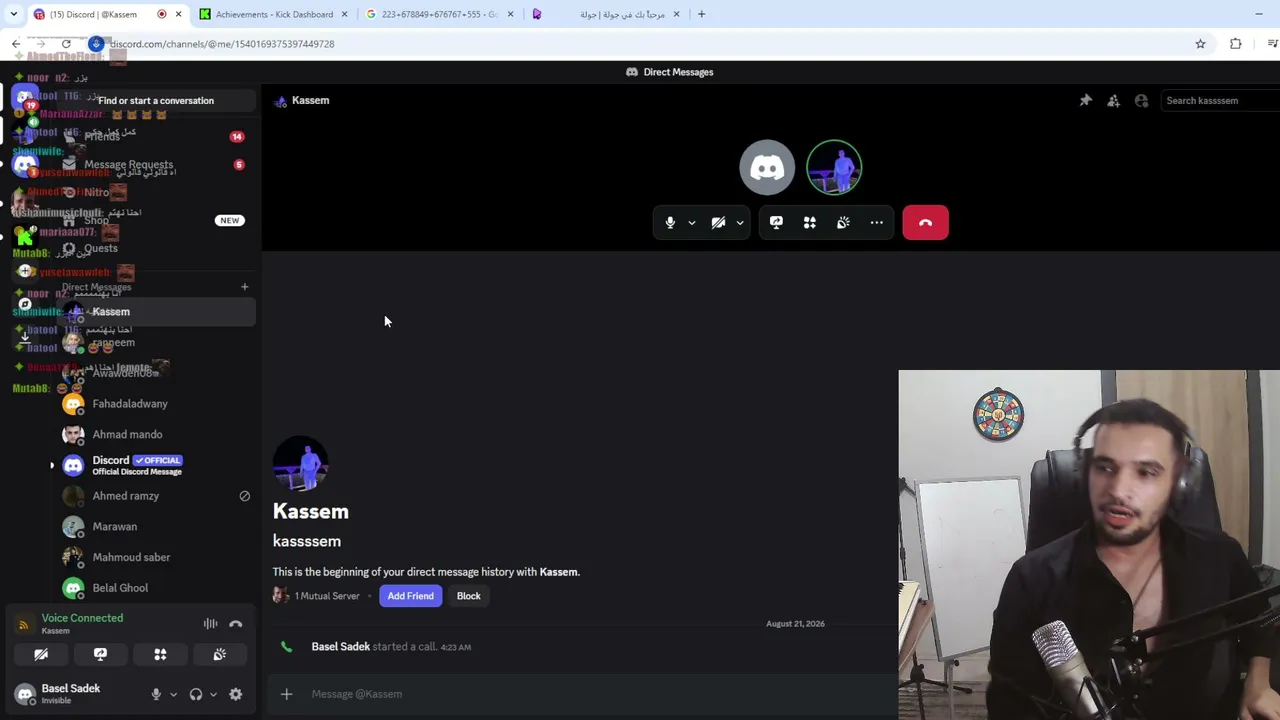
Task: Open the official Discord direct message
Action: [156, 465]
